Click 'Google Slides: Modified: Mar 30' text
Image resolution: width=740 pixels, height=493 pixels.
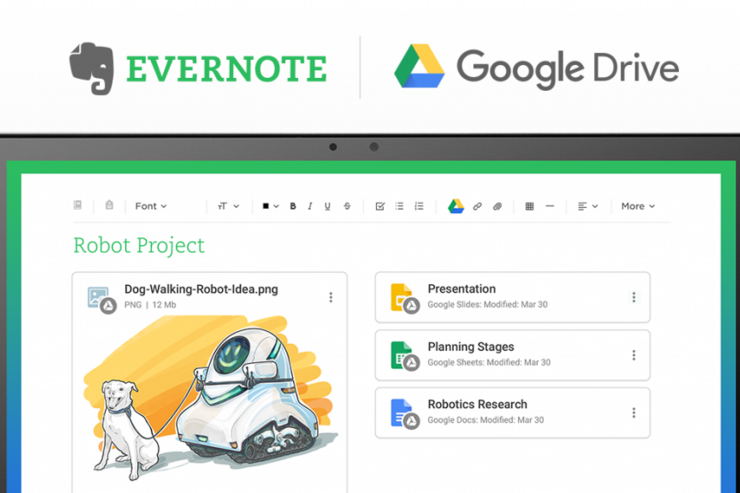(488, 304)
